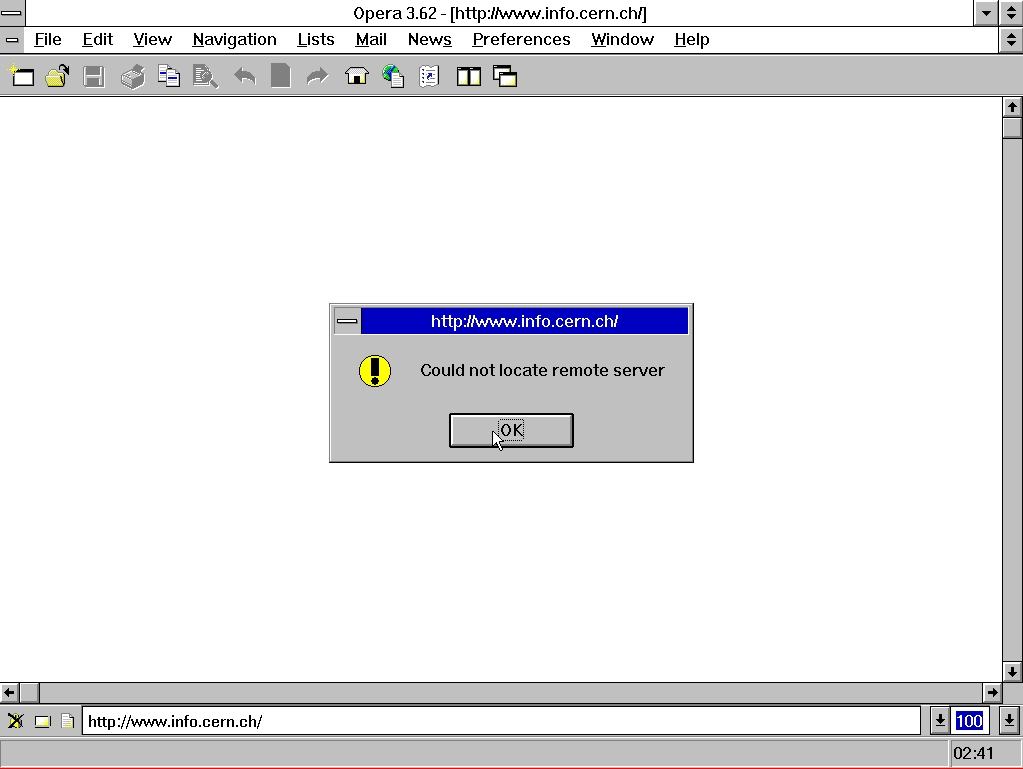Click the Tile windows side-by-side icon
1023x769 pixels.
[x=468, y=76]
